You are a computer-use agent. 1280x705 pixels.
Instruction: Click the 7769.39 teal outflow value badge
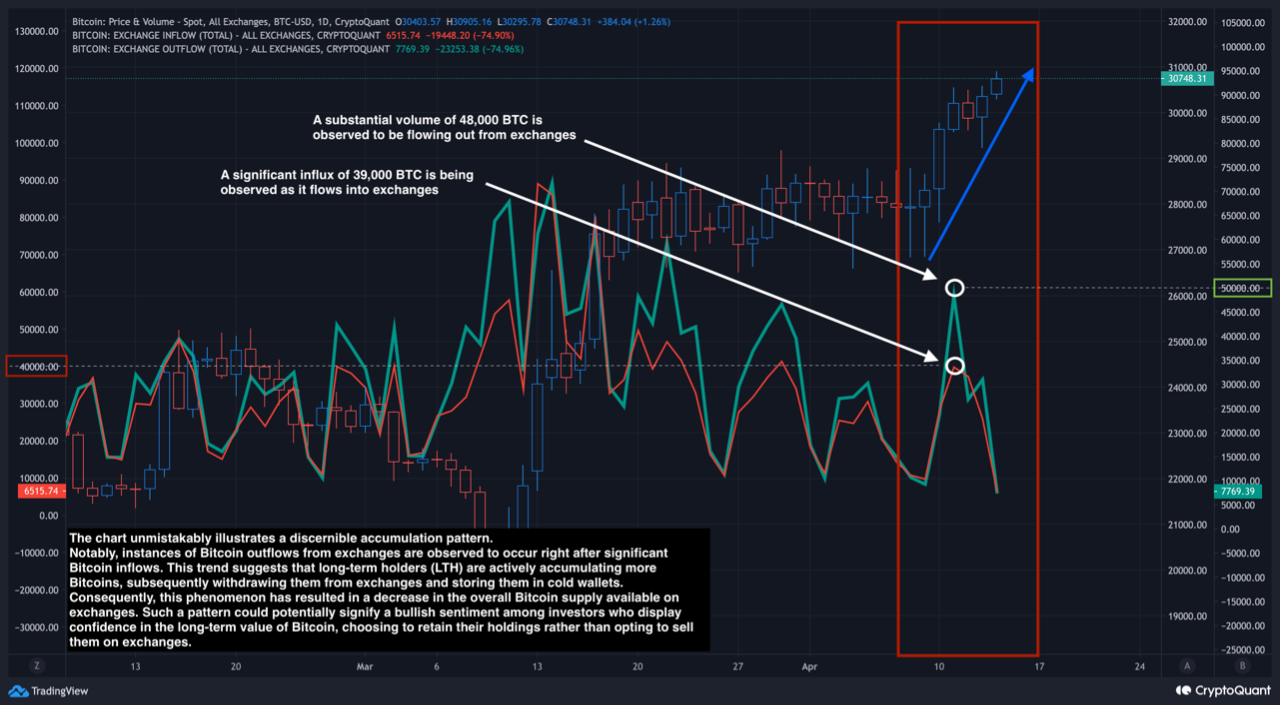(x=1237, y=492)
